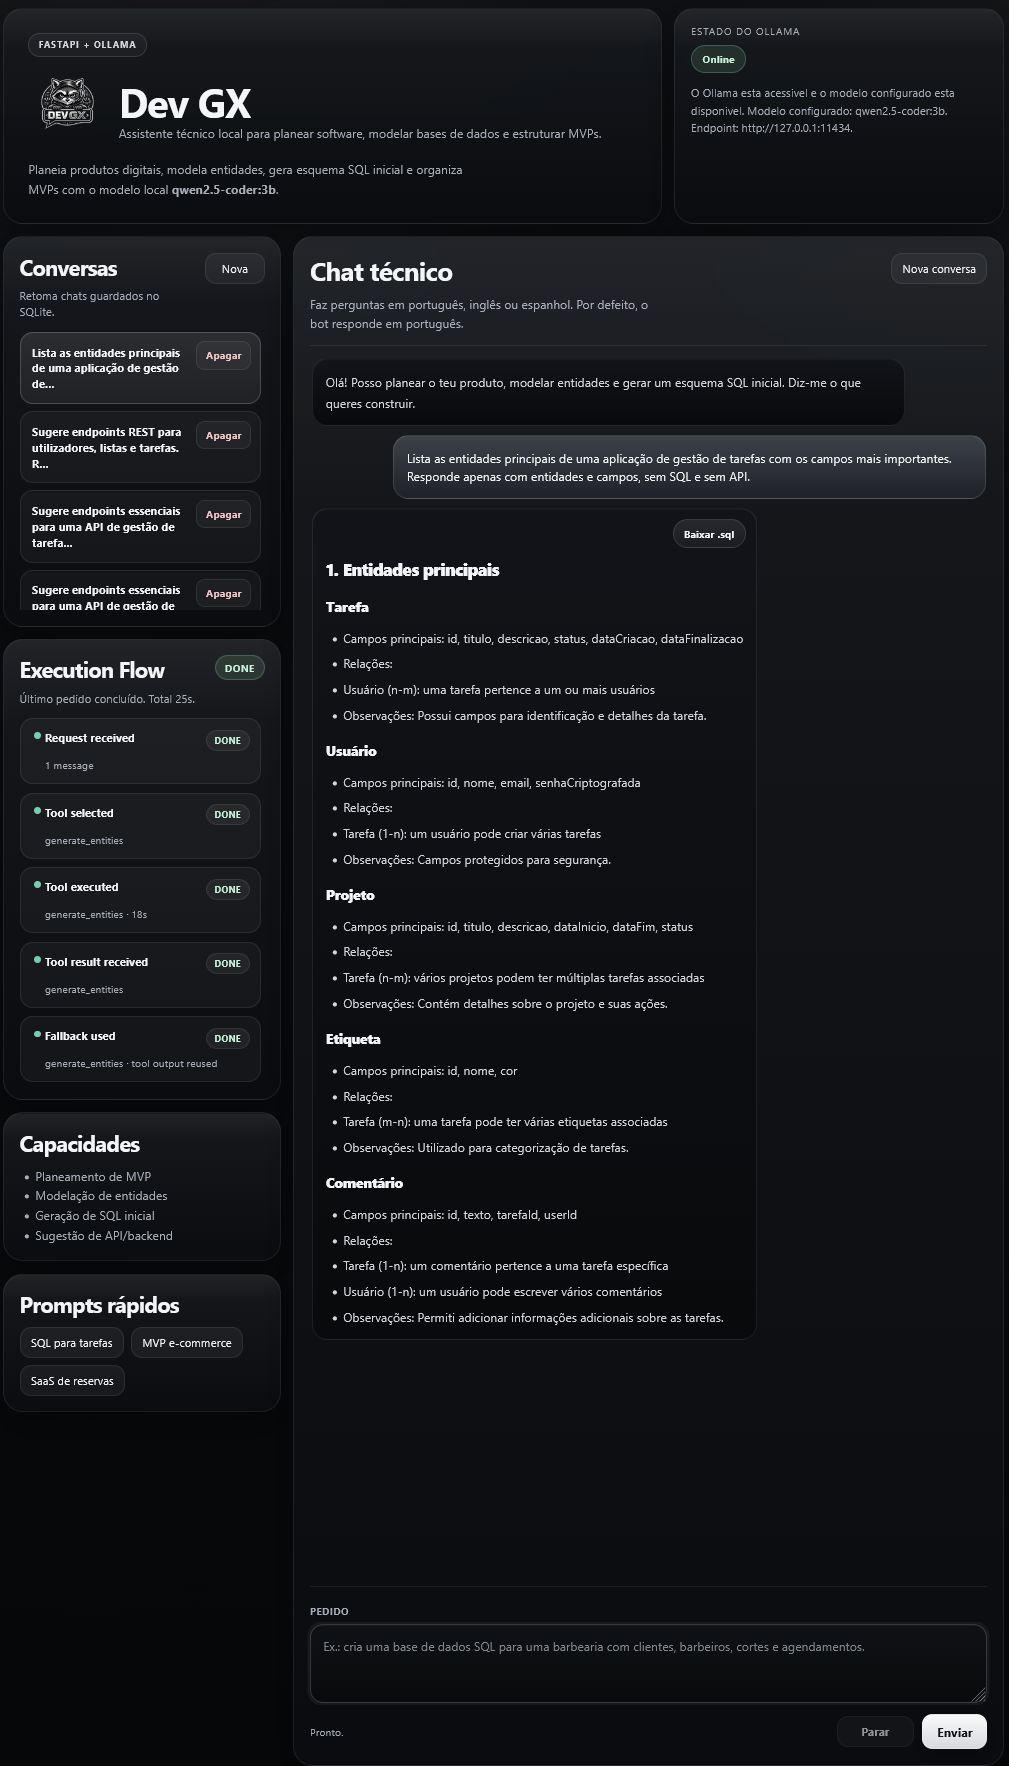Image resolution: width=1009 pixels, height=1766 pixels.
Task: Select the 'SQL para tarefas' quick prompt
Action: tap(72, 1343)
